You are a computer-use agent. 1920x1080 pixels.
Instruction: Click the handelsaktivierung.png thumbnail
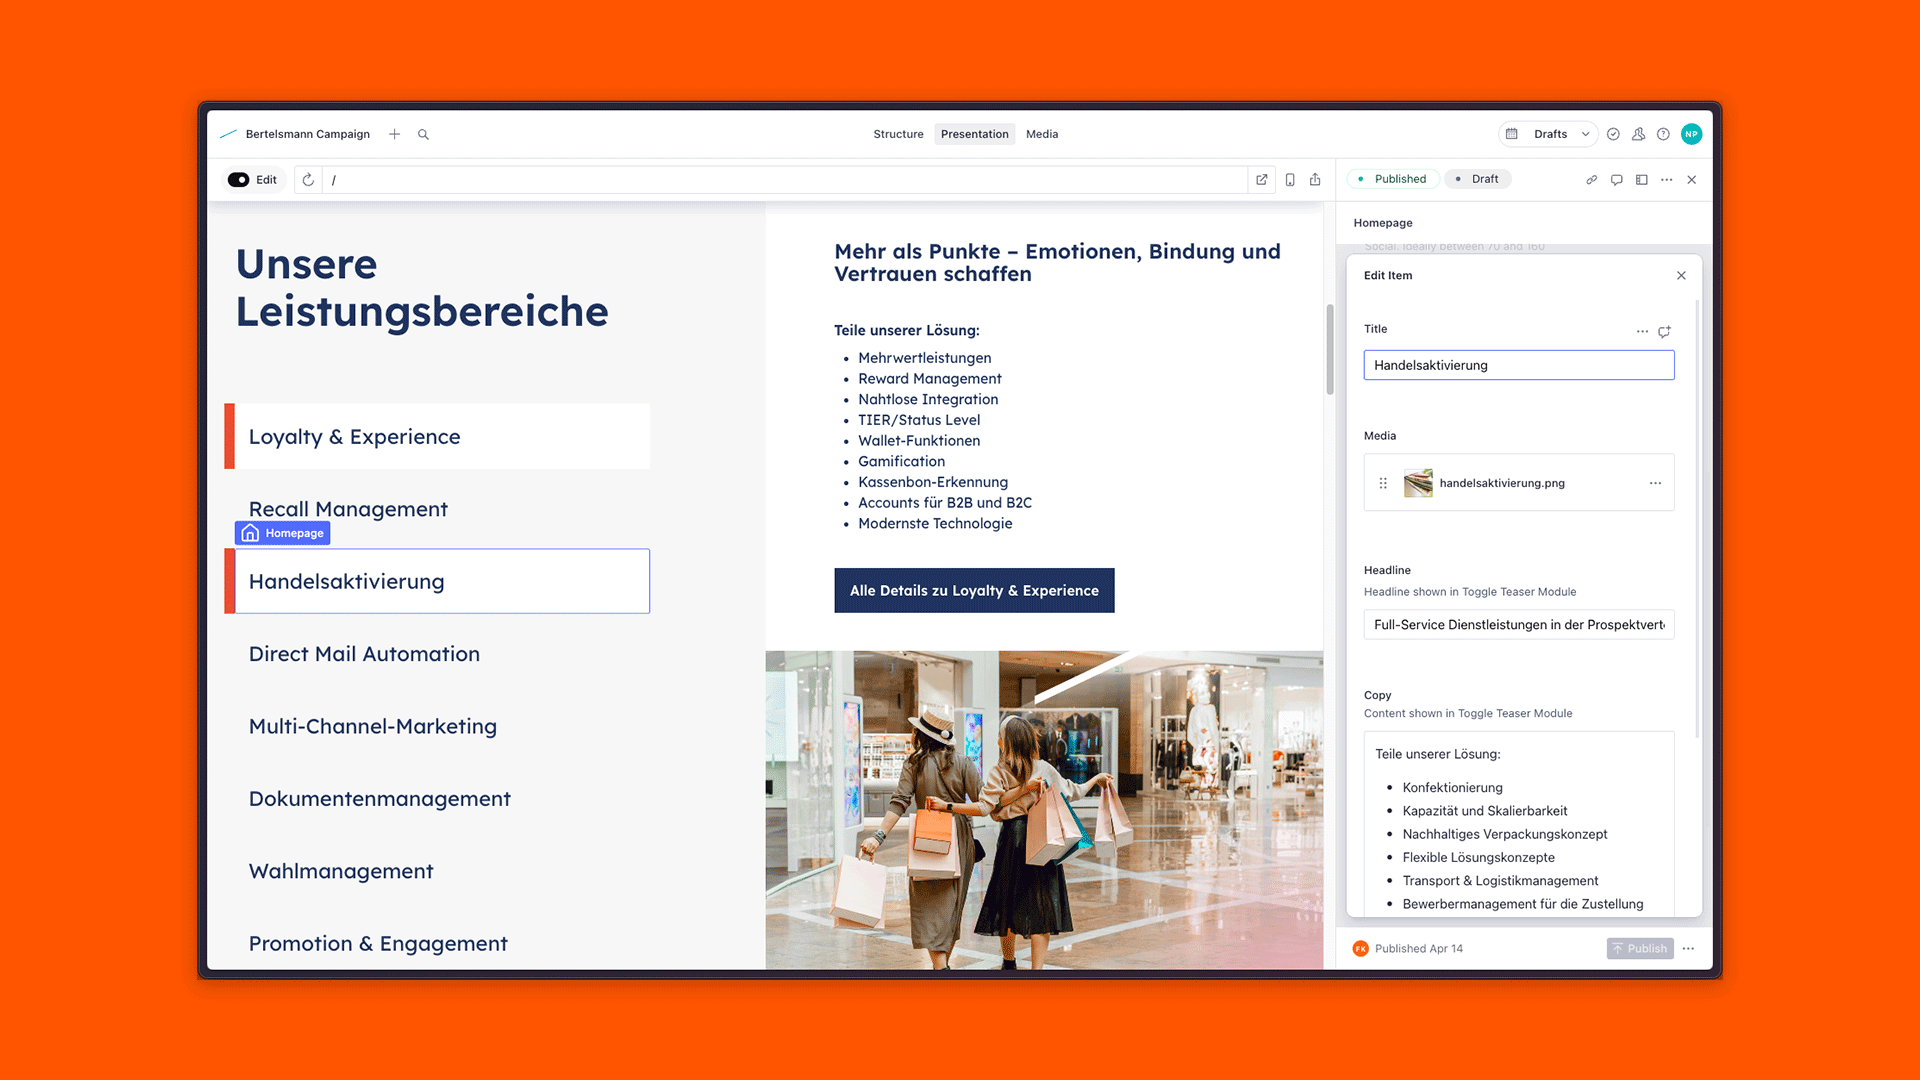(x=1418, y=483)
